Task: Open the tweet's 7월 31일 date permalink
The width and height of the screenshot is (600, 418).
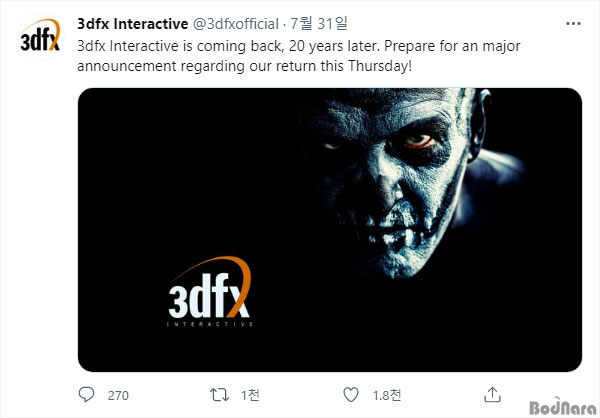Action: pos(319,24)
